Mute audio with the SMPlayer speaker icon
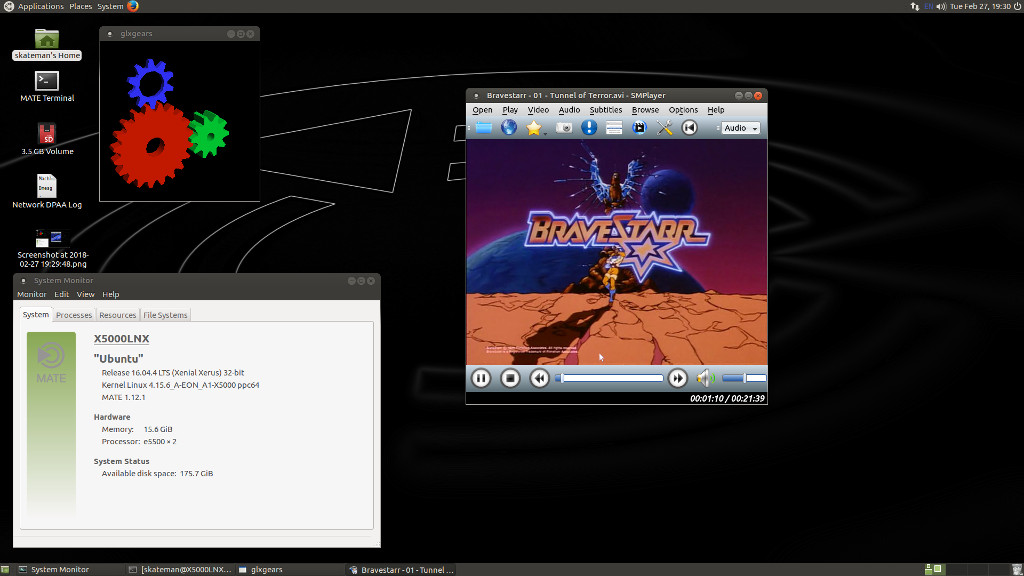 coord(704,378)
